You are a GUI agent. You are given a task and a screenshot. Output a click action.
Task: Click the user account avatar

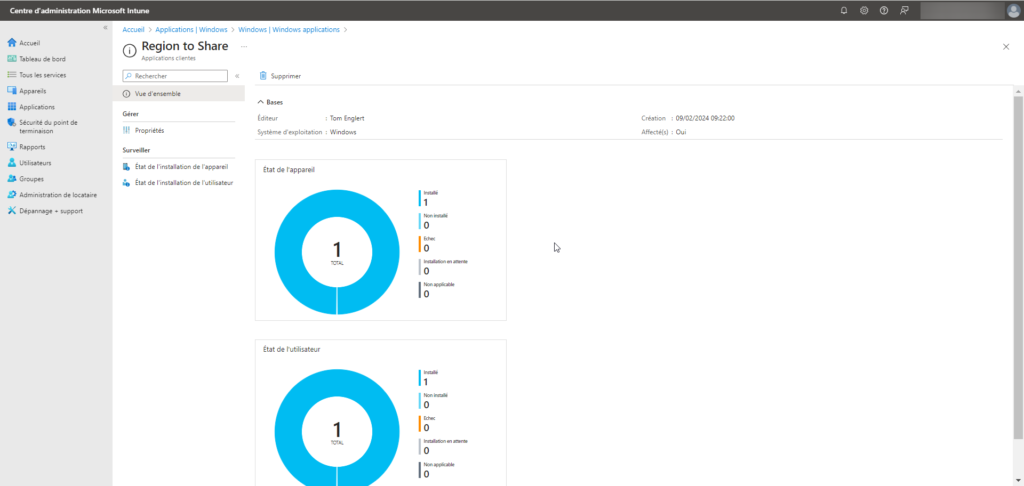[1013, 10]
